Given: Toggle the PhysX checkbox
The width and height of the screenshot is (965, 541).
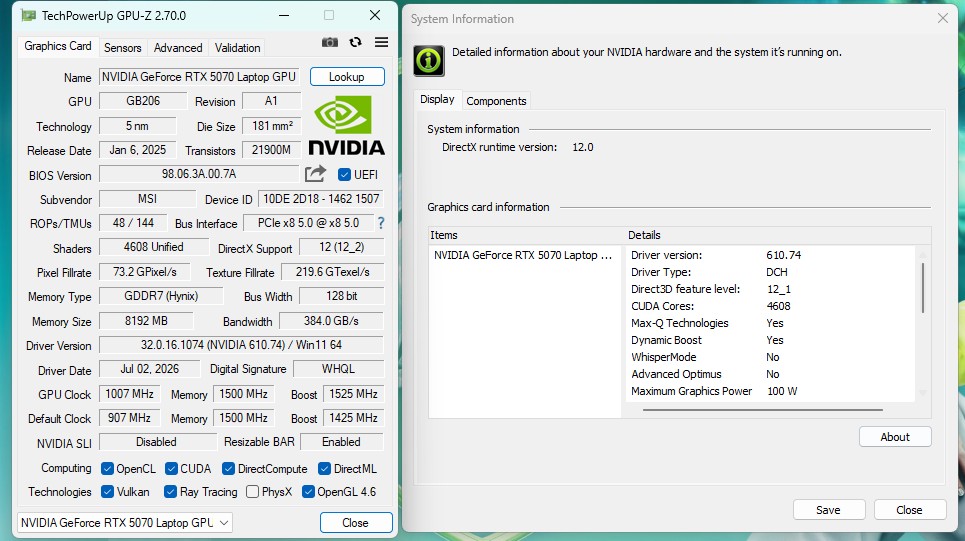Looking at the screenshot, I should point(252,492).
